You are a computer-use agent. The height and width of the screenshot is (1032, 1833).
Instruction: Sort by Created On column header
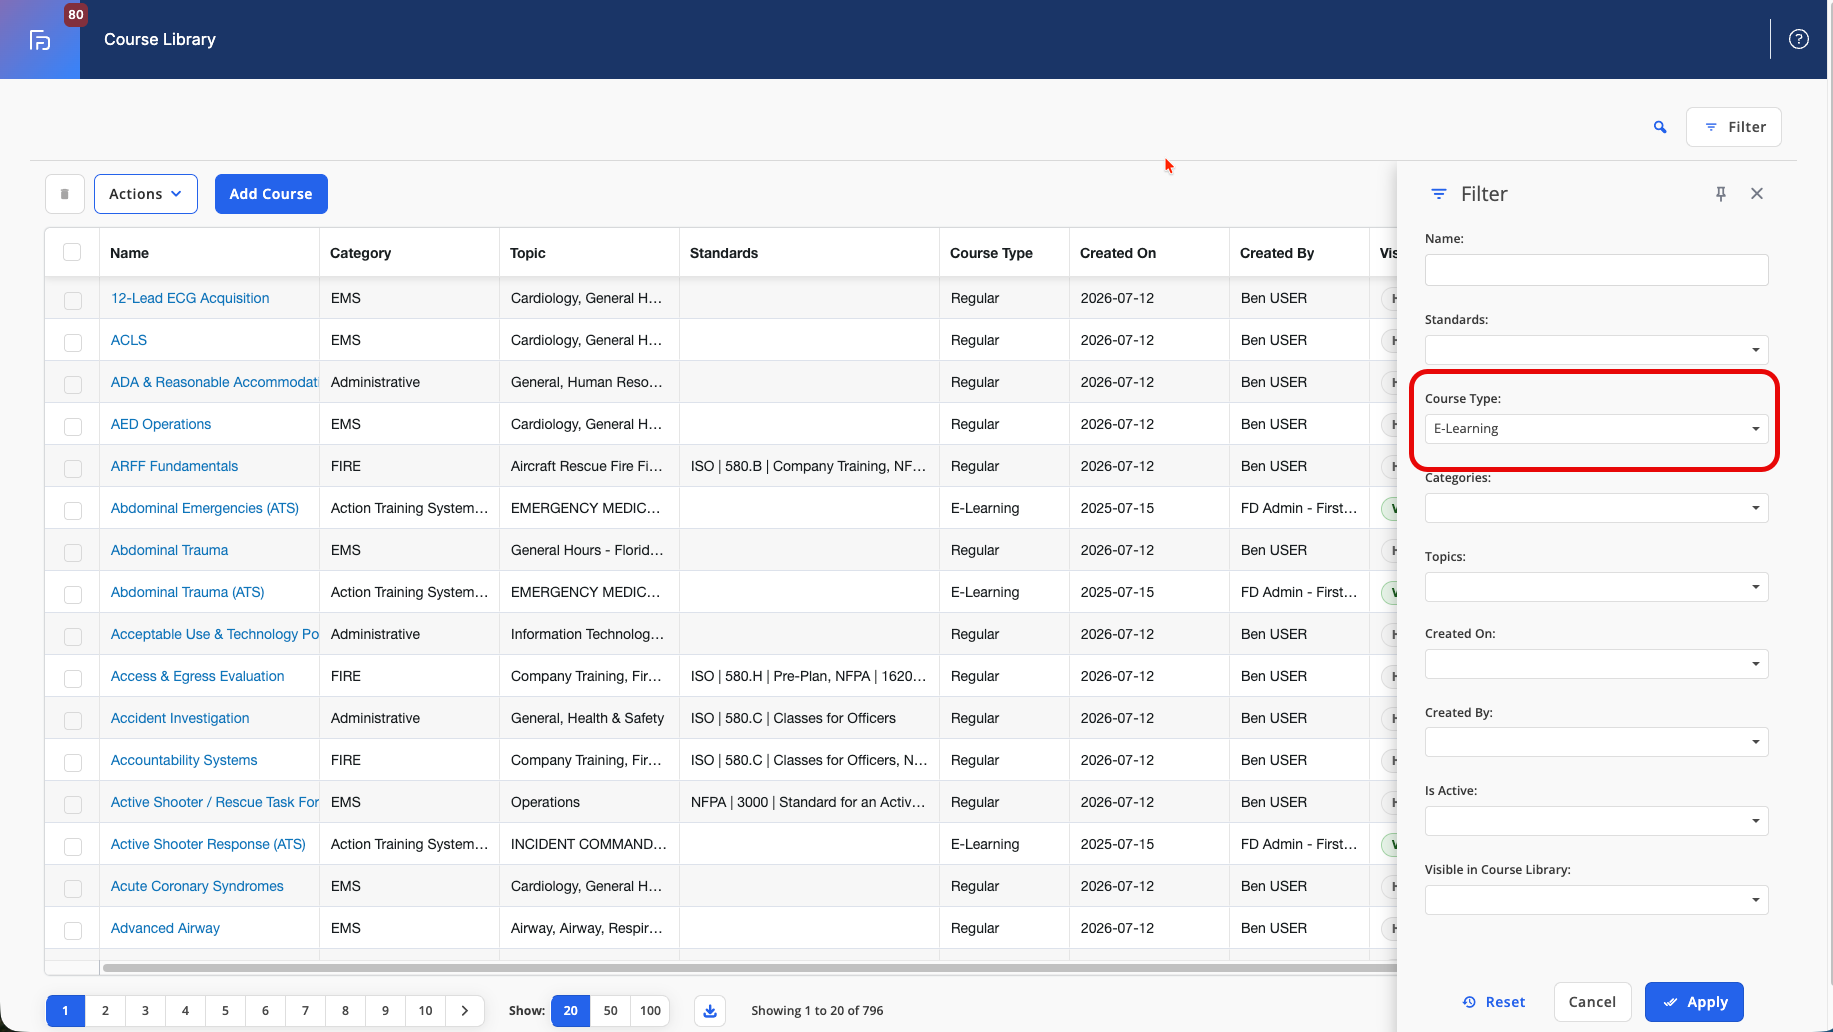1118,253
